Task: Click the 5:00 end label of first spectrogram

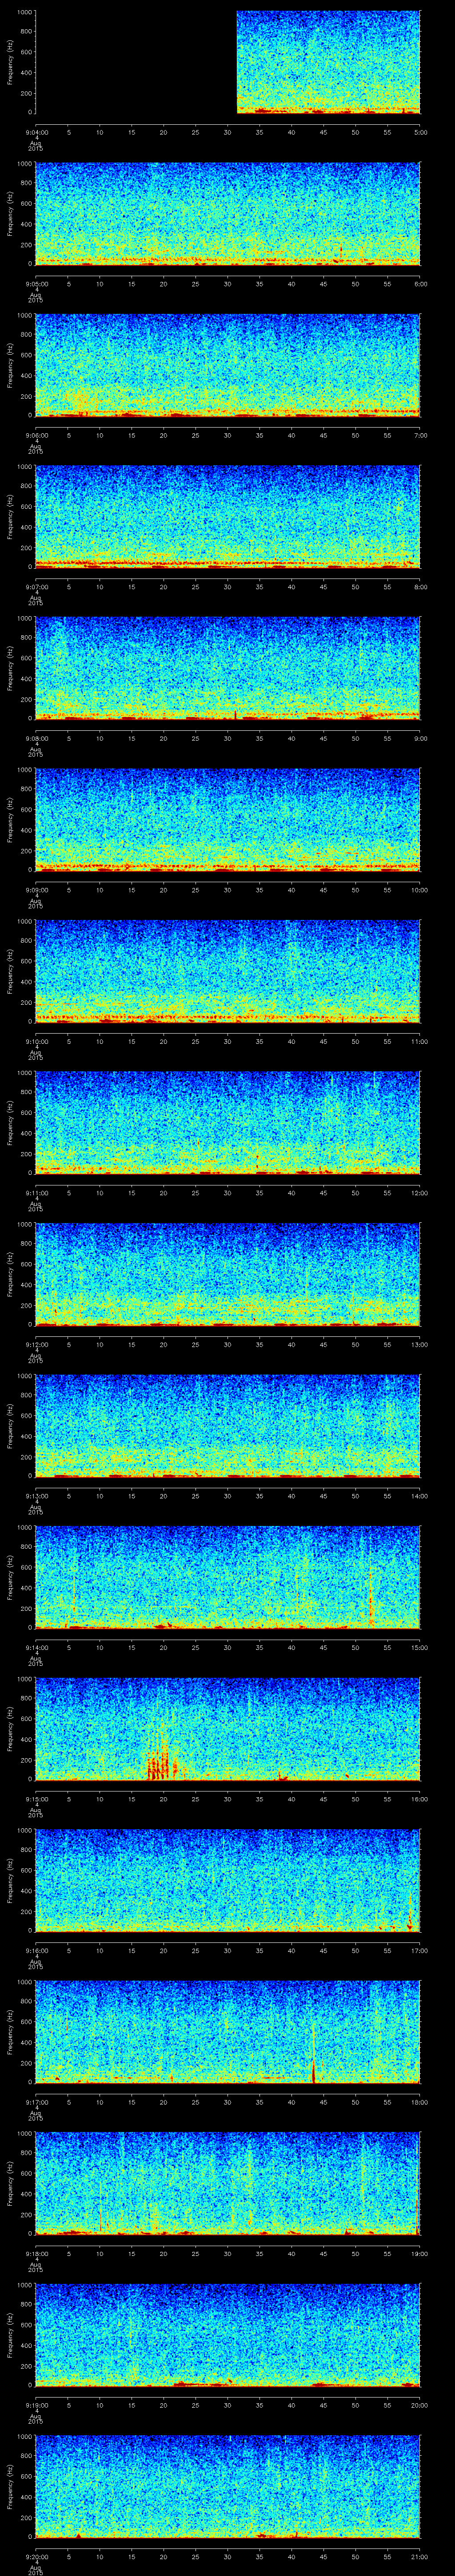Action: click(420, 132)
